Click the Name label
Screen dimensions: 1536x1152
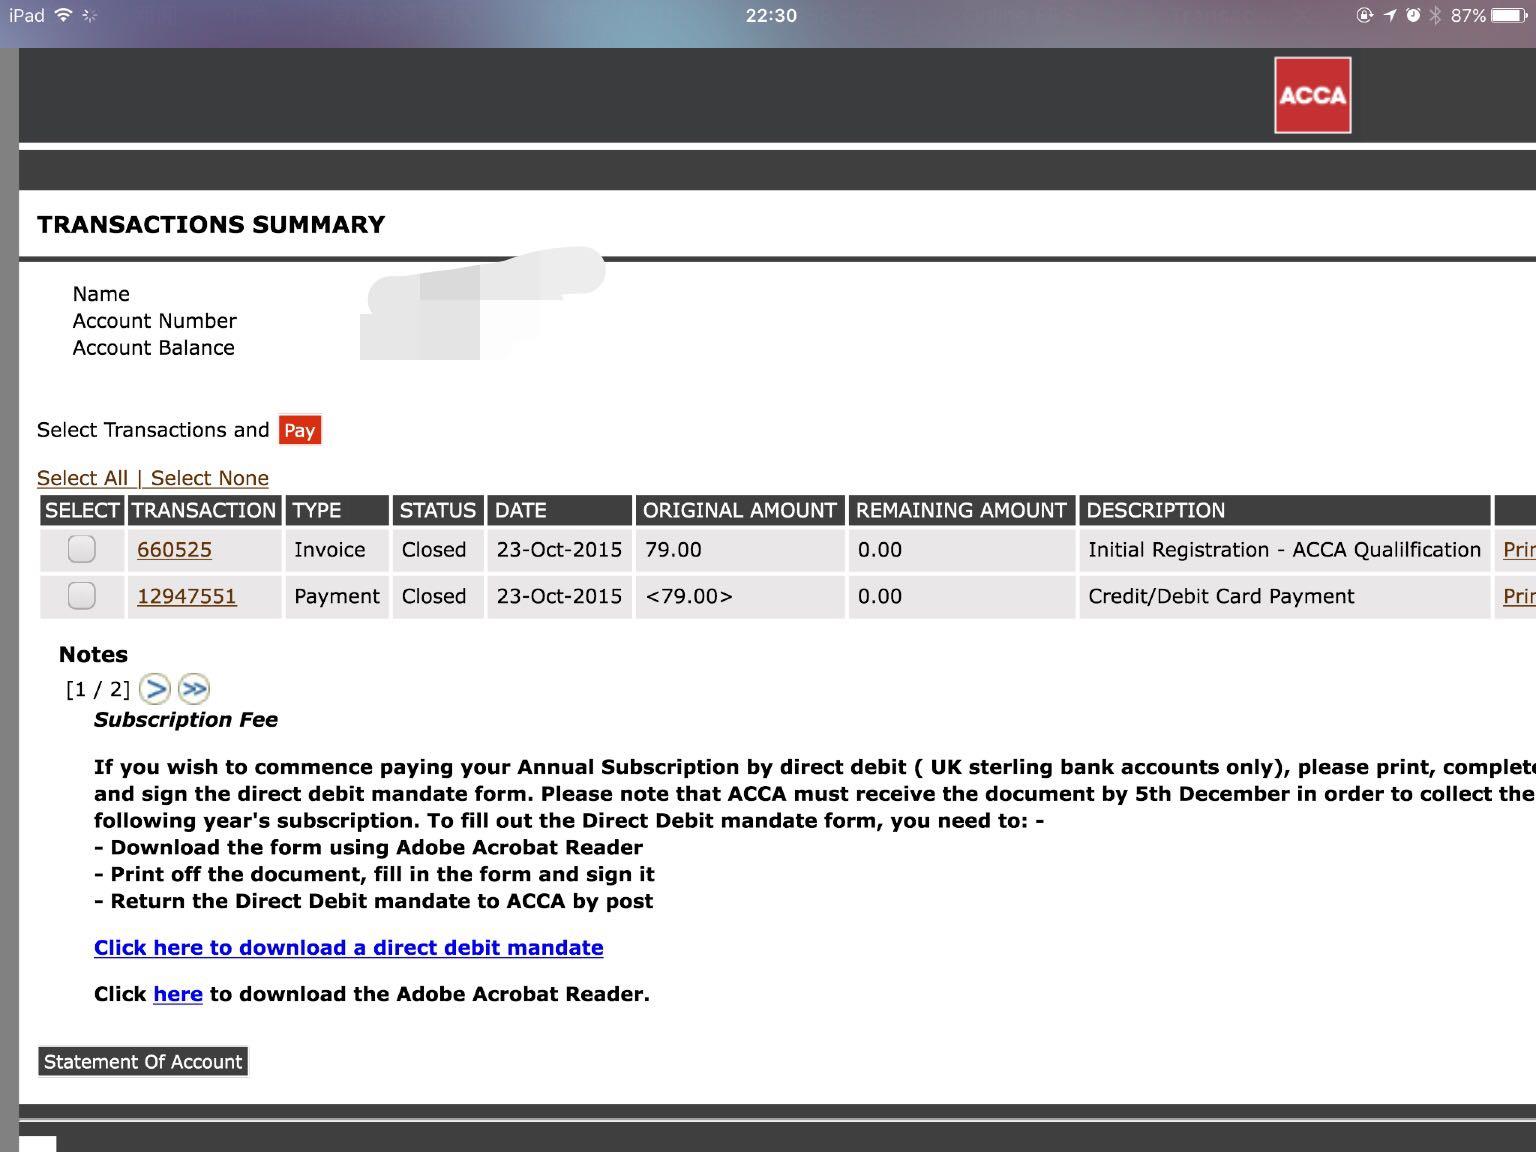(x=101, y=294)
